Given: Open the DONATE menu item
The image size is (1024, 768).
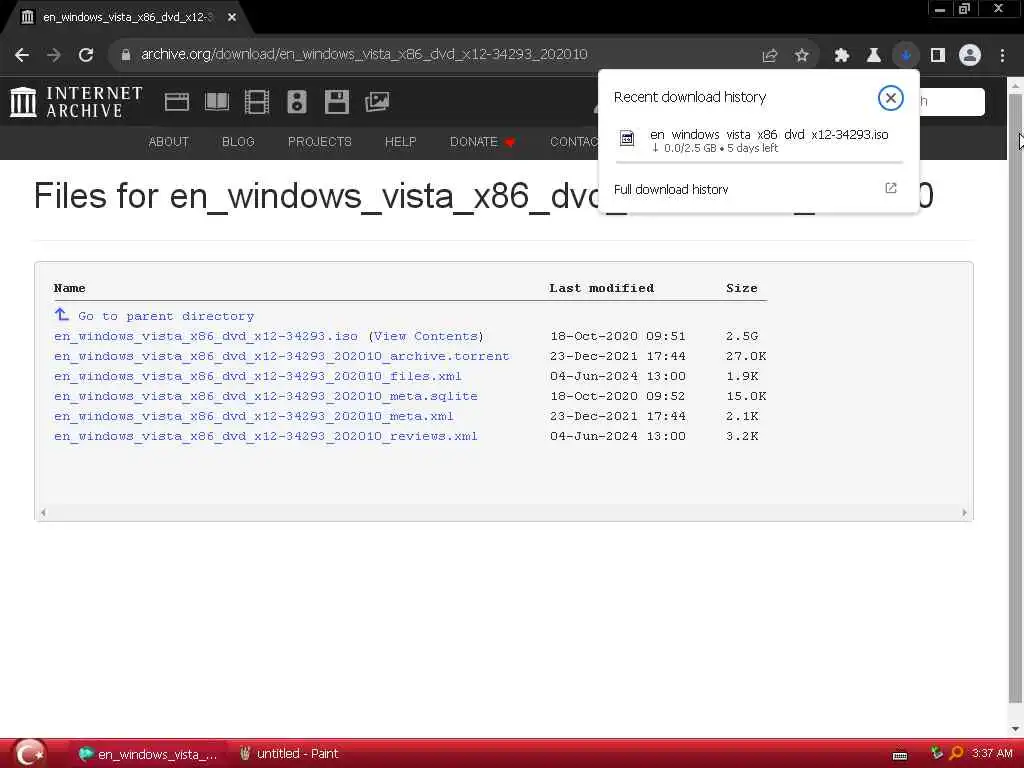Looking at the screenshot, I should coord(482,142).
